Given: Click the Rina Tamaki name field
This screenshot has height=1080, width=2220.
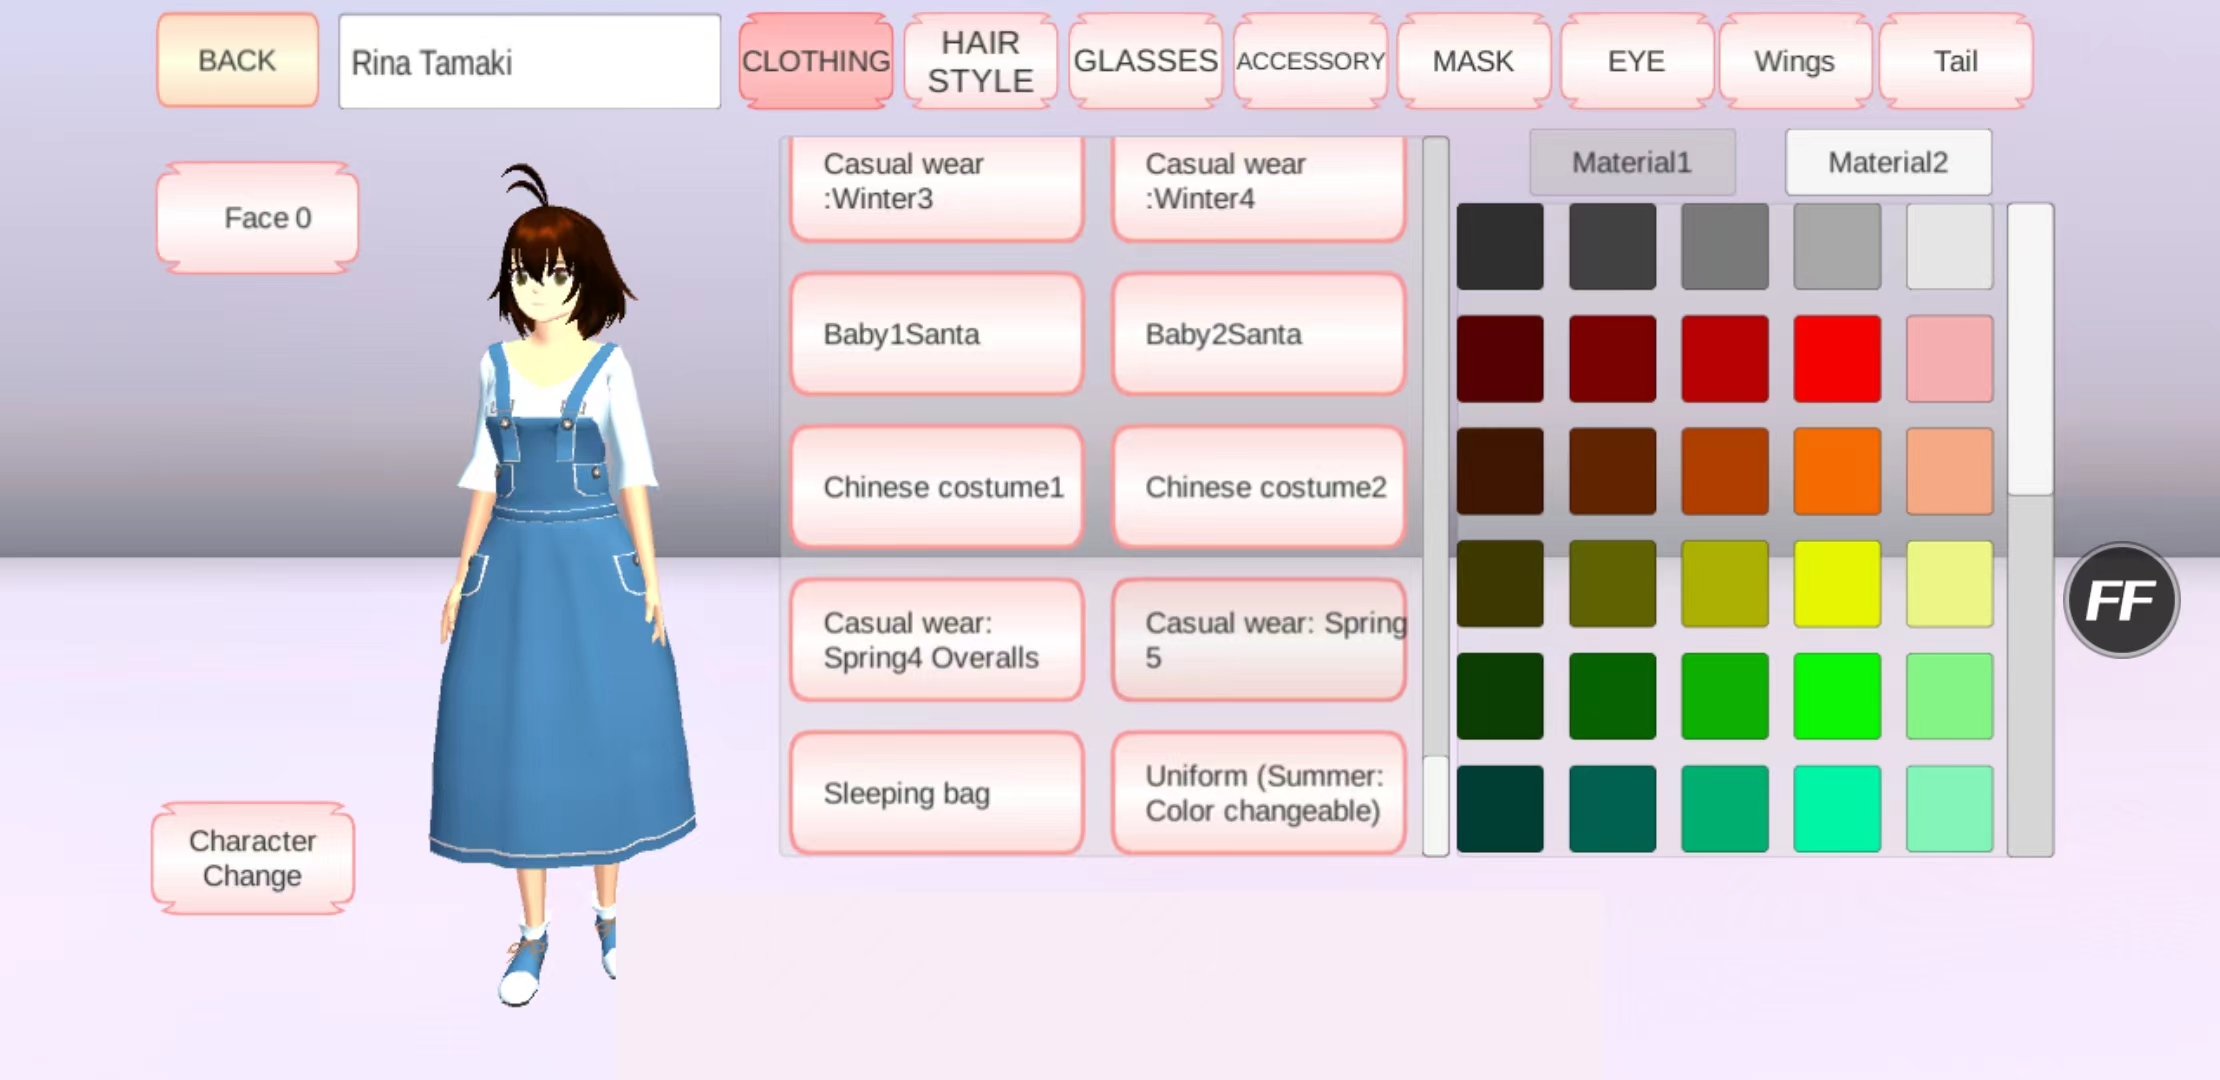Looking at the screenshot, I should pyautogui.click(x=529, y=62).
